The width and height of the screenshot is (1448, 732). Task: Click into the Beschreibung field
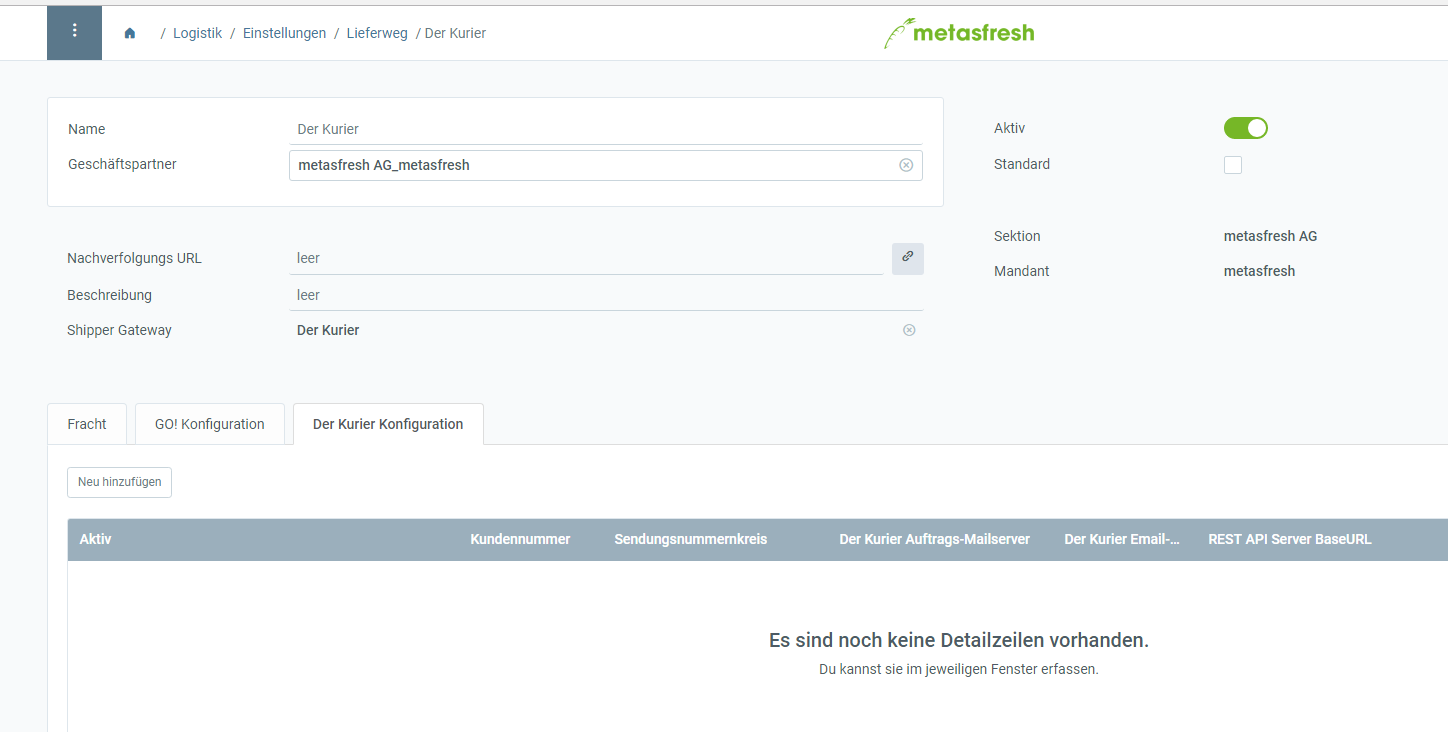pyautogui.click(x=606, y=295)
